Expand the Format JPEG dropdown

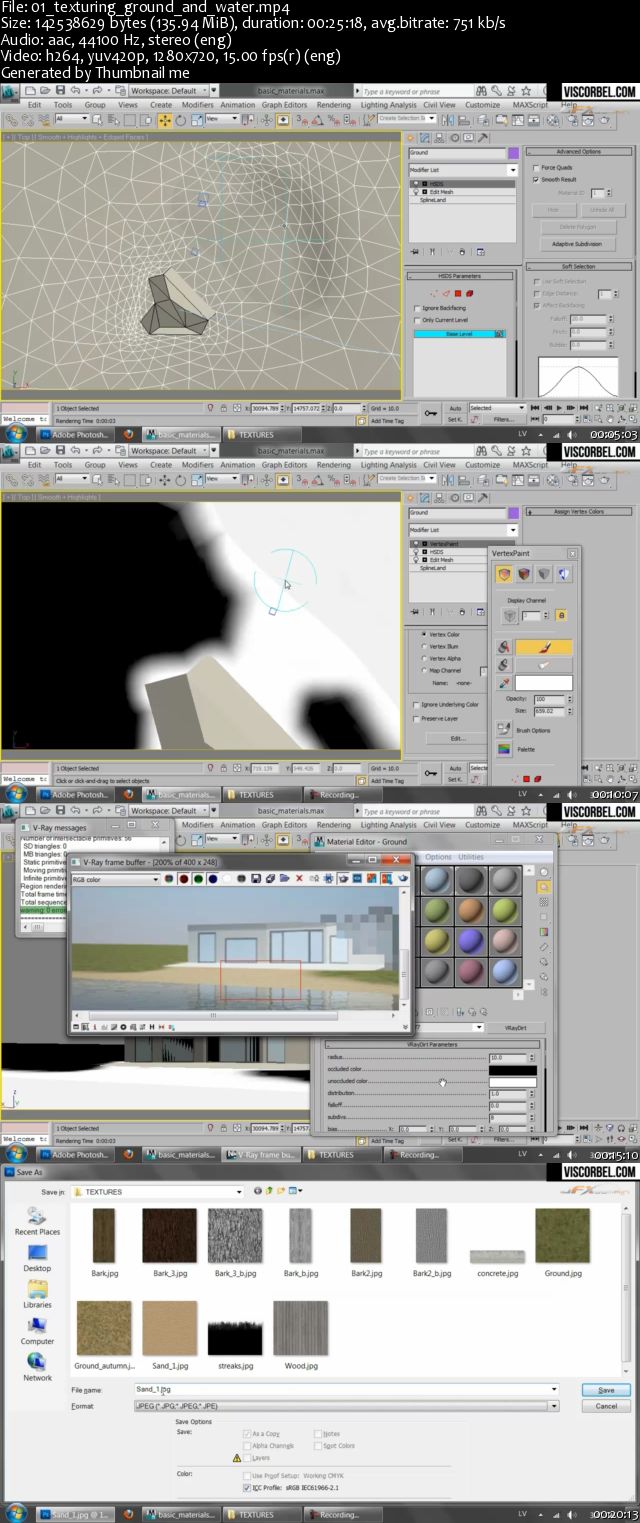345,1406
